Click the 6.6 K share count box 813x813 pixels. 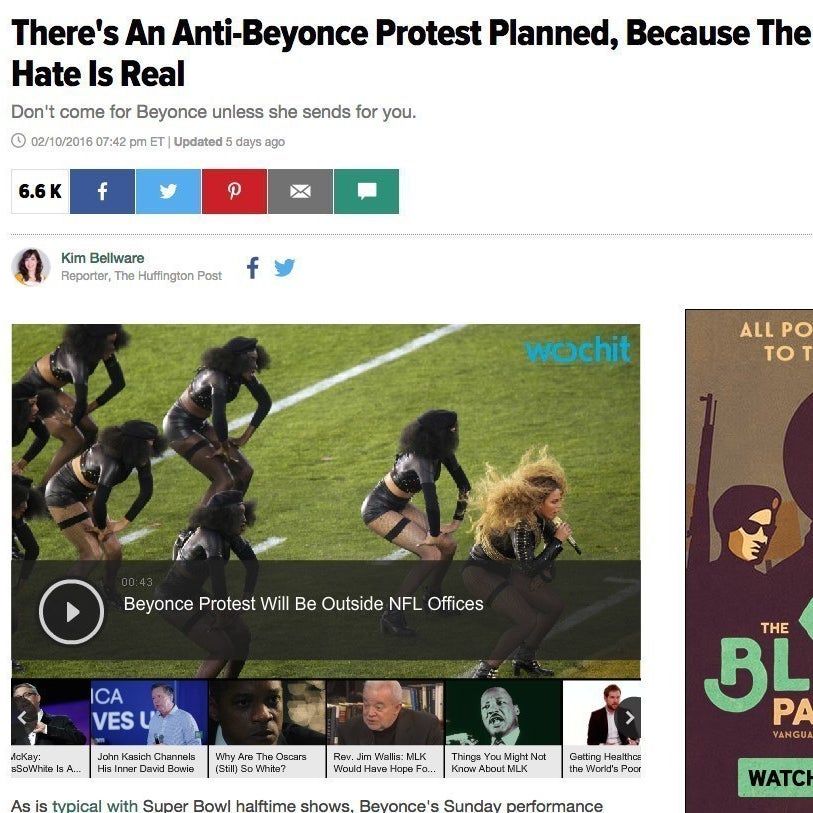(40, 191)
